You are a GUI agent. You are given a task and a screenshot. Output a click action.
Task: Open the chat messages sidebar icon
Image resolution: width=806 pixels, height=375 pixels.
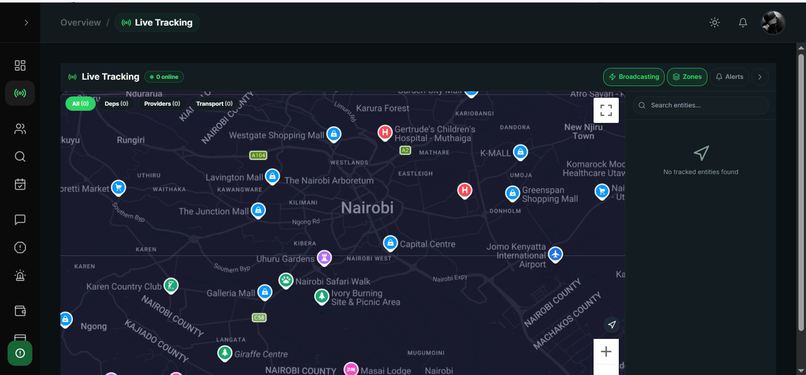[x=20, y=220]
